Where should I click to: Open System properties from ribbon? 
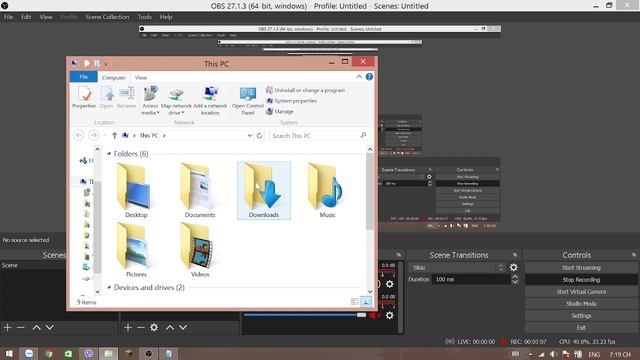(291, 101)
